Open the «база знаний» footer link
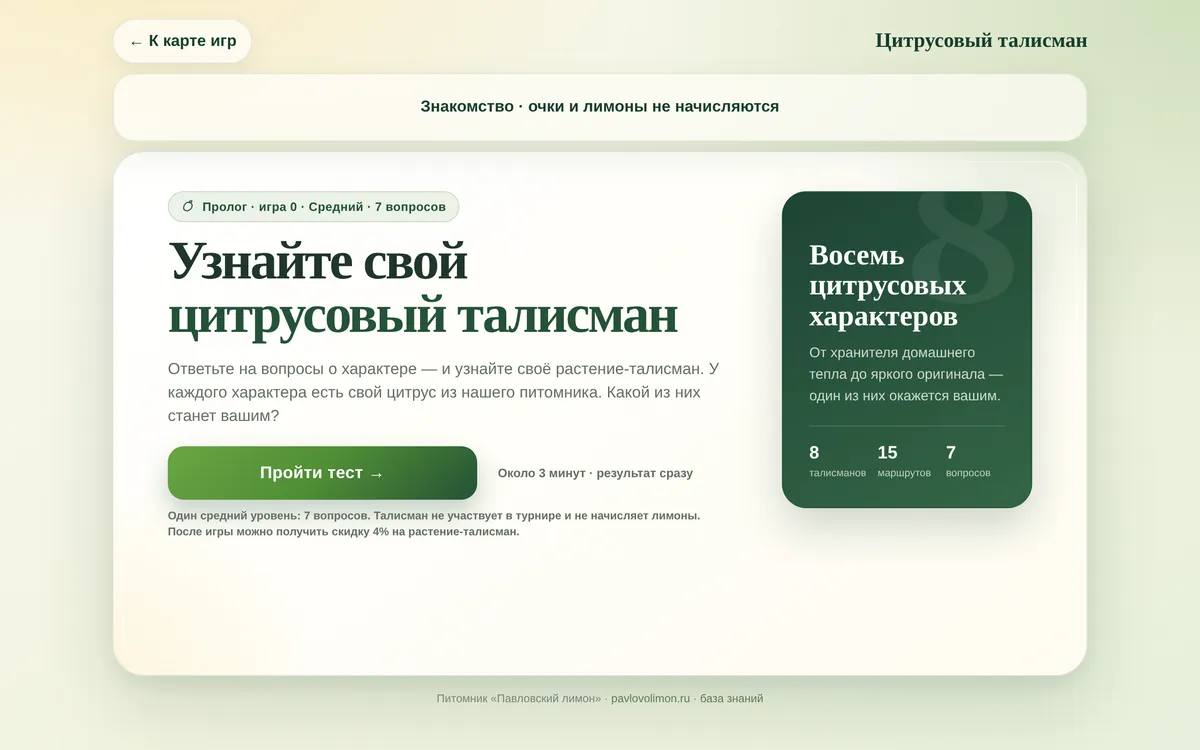This screenshot has height=750, width=1200. pyautogui.click(x=731, y=699)
